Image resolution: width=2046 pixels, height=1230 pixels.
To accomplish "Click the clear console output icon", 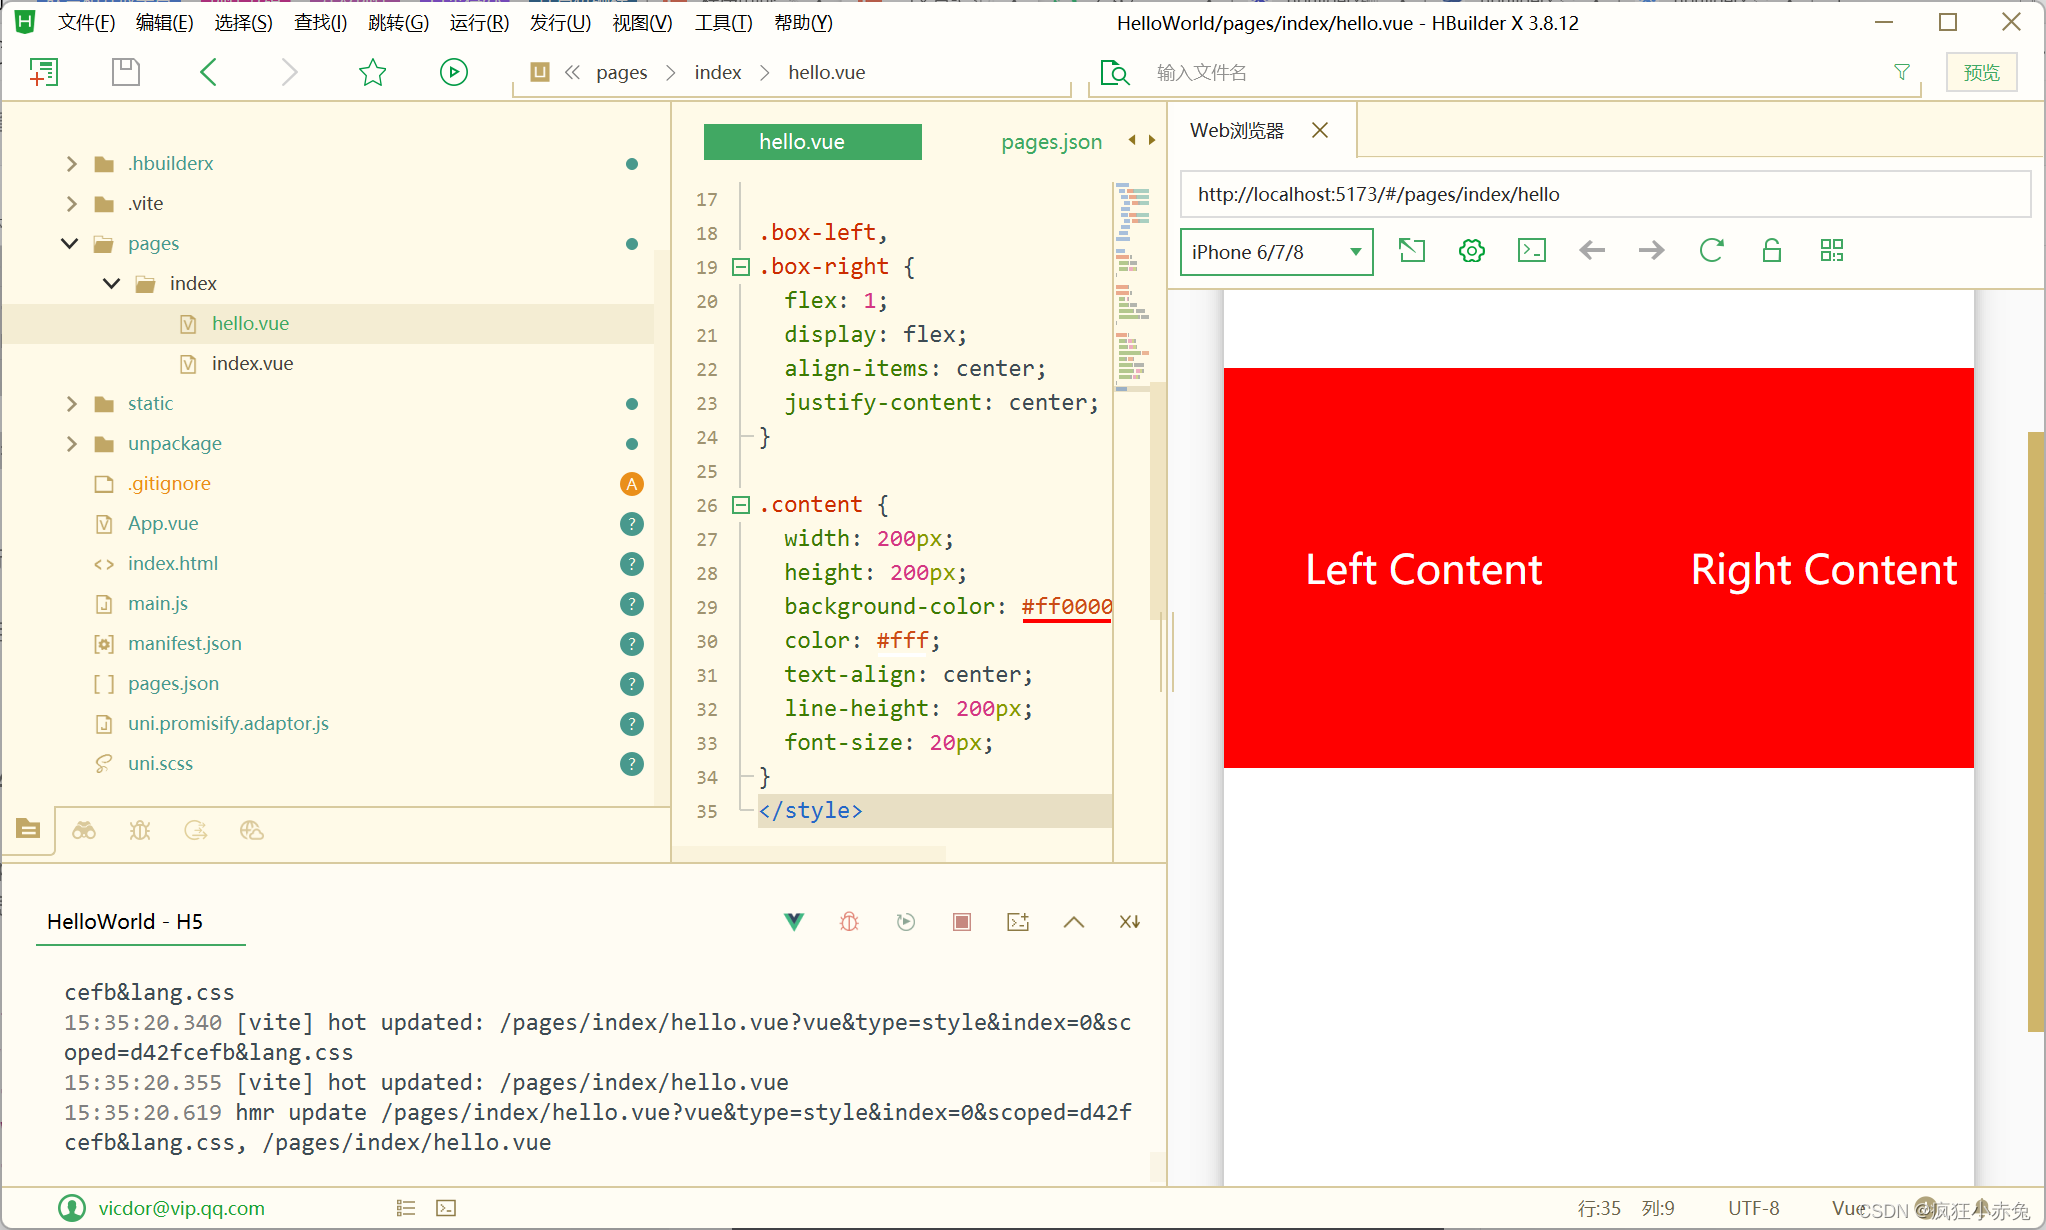I will point(1018,922).
